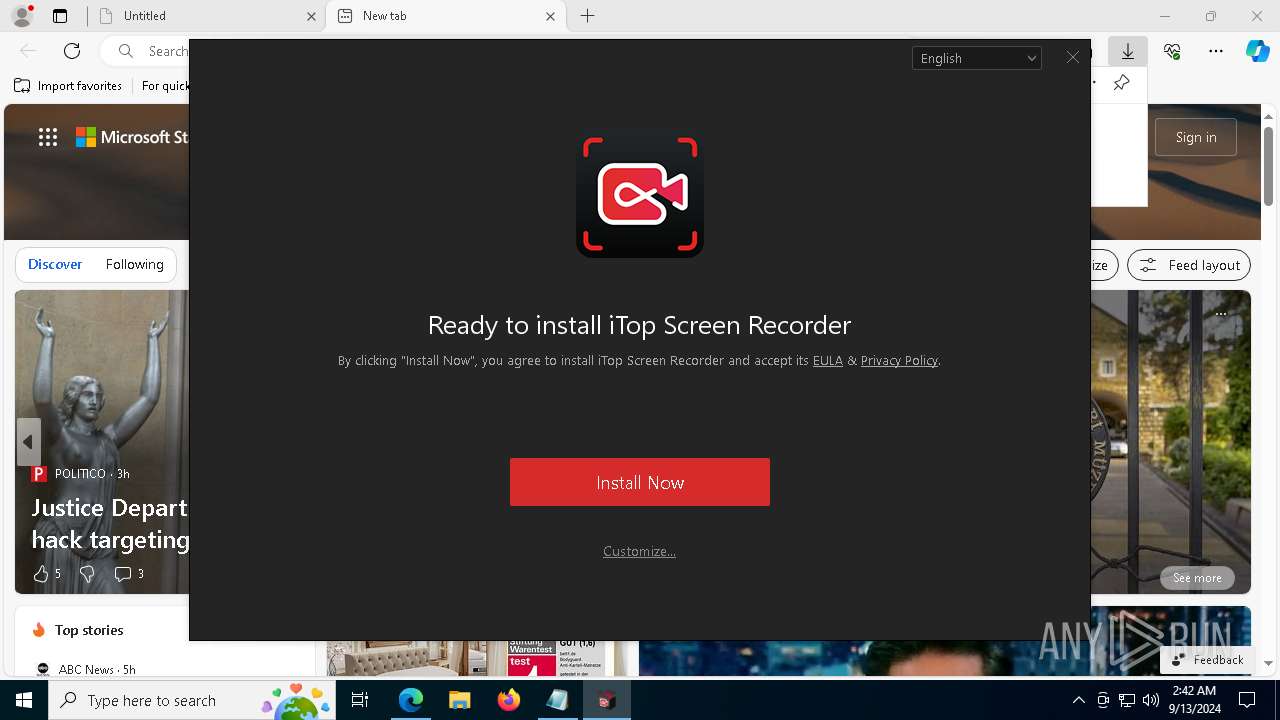1280x720 pixels.
Task: Dislike the POLITICO story
Action: [87, 574]
